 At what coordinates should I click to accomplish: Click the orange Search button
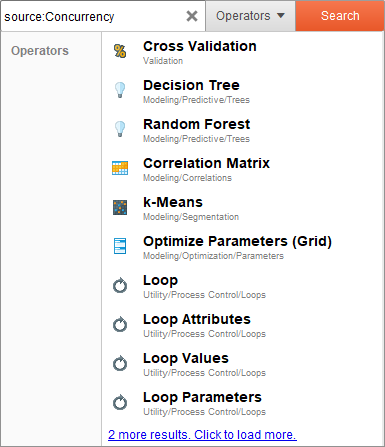tap(340, 16)
